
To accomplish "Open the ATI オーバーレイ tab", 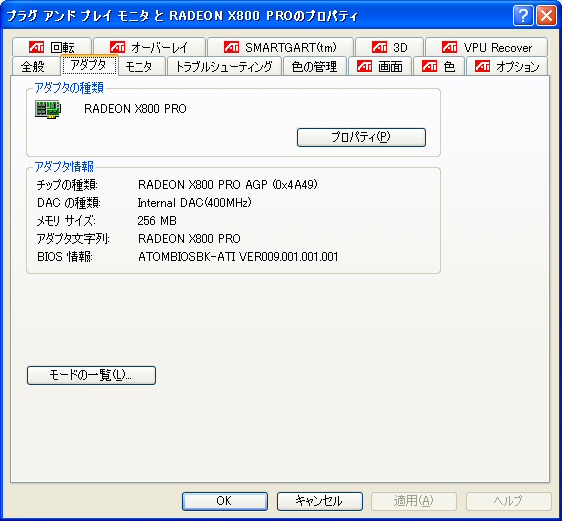I will pos(149,47).
